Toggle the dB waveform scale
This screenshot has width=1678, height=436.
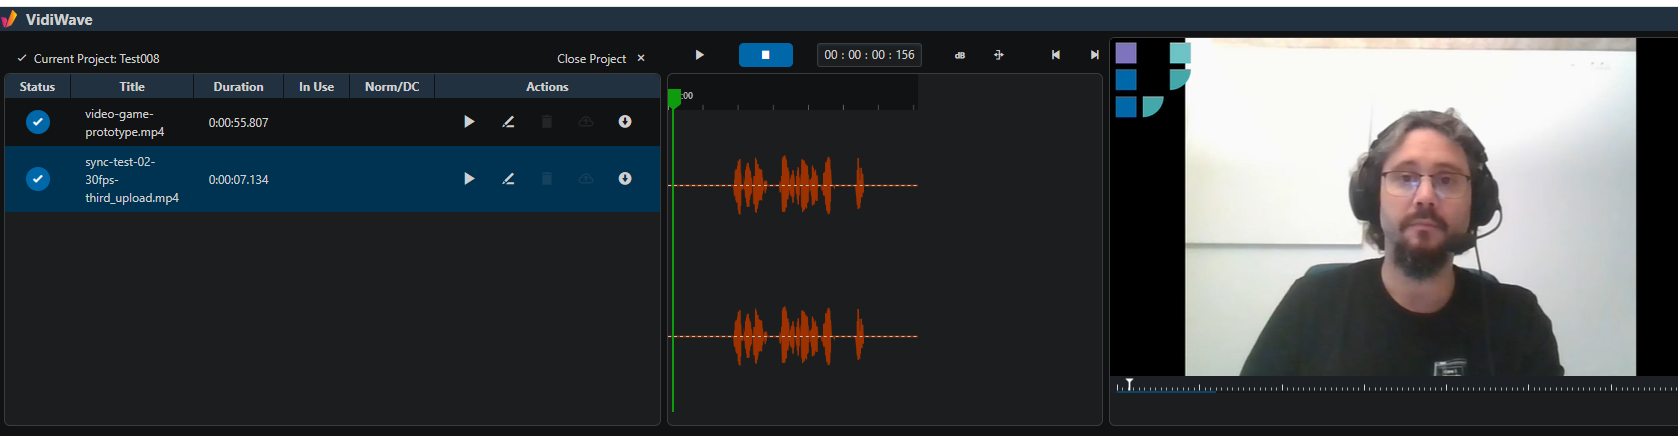960,55
